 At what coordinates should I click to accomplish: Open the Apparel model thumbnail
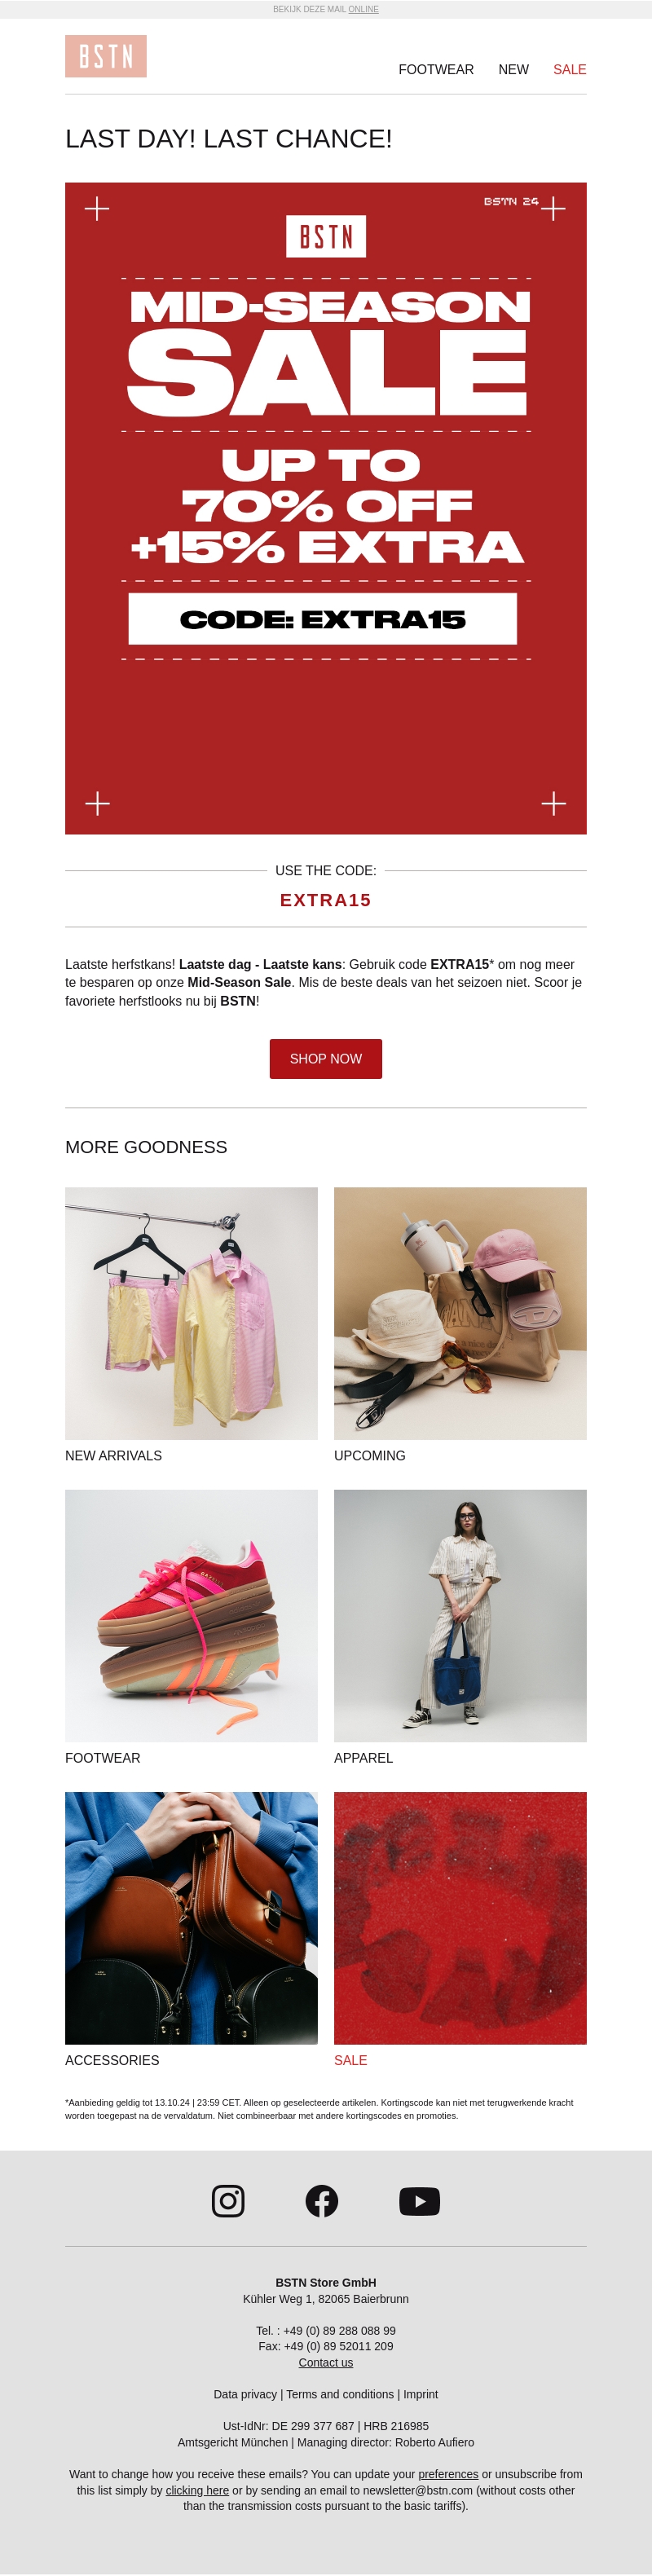tap(460, 1616)
